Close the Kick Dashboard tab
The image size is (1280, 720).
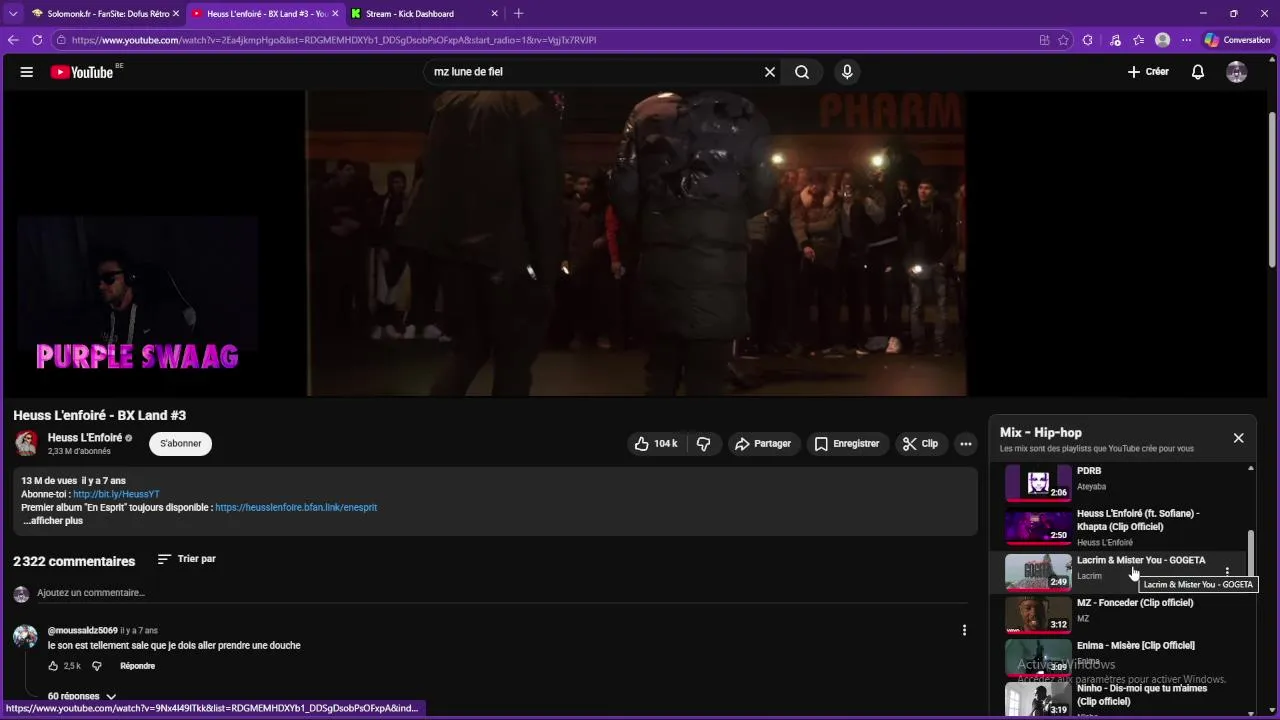pyautogui.click(x=494, y=14)
